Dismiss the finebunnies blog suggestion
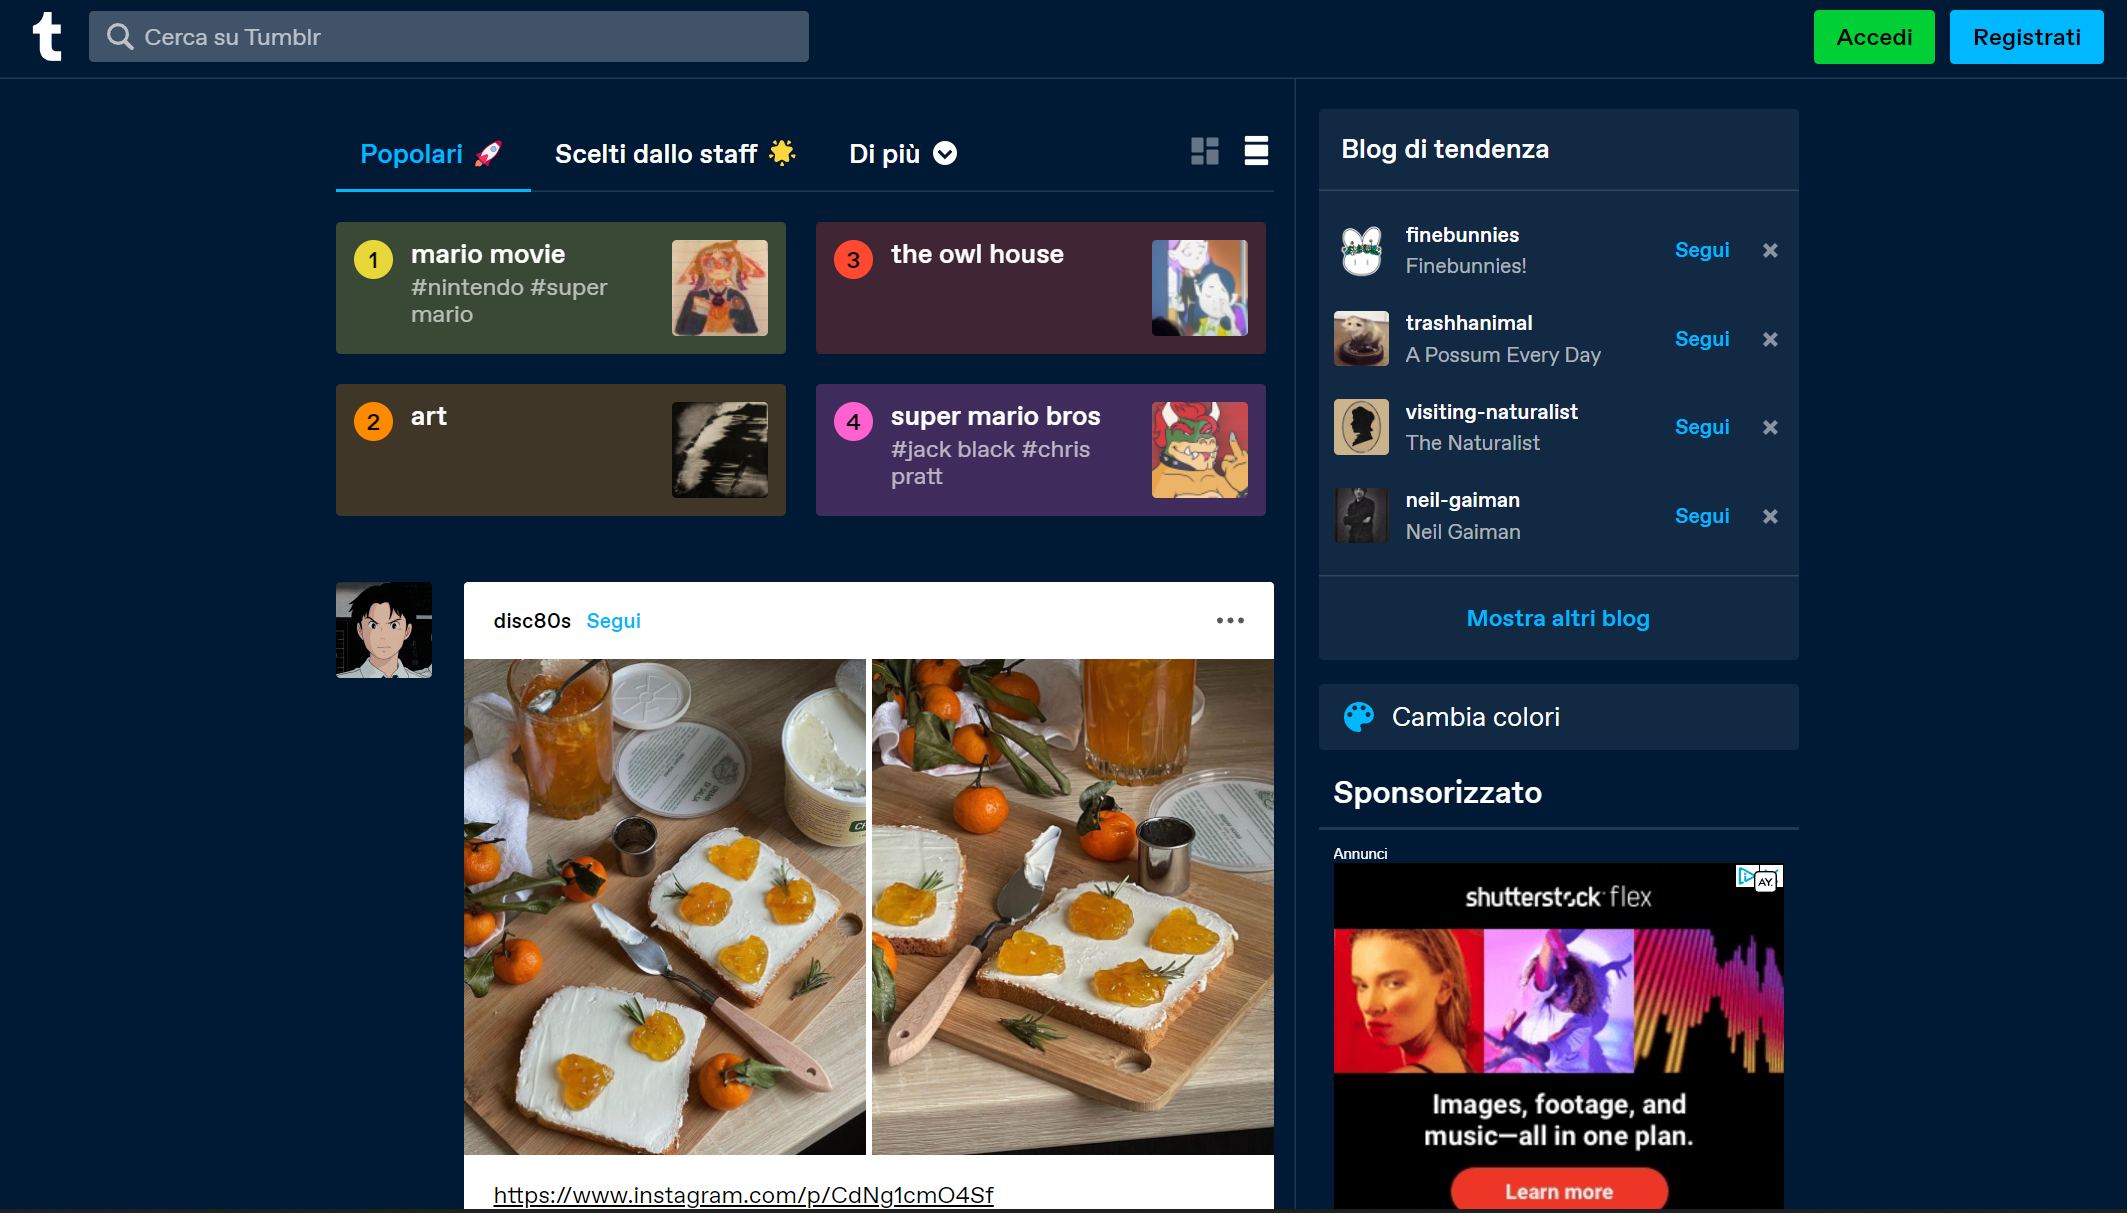Image resolution: width=2127 pixels, height=1213 pixels. tap(1770, 250)
